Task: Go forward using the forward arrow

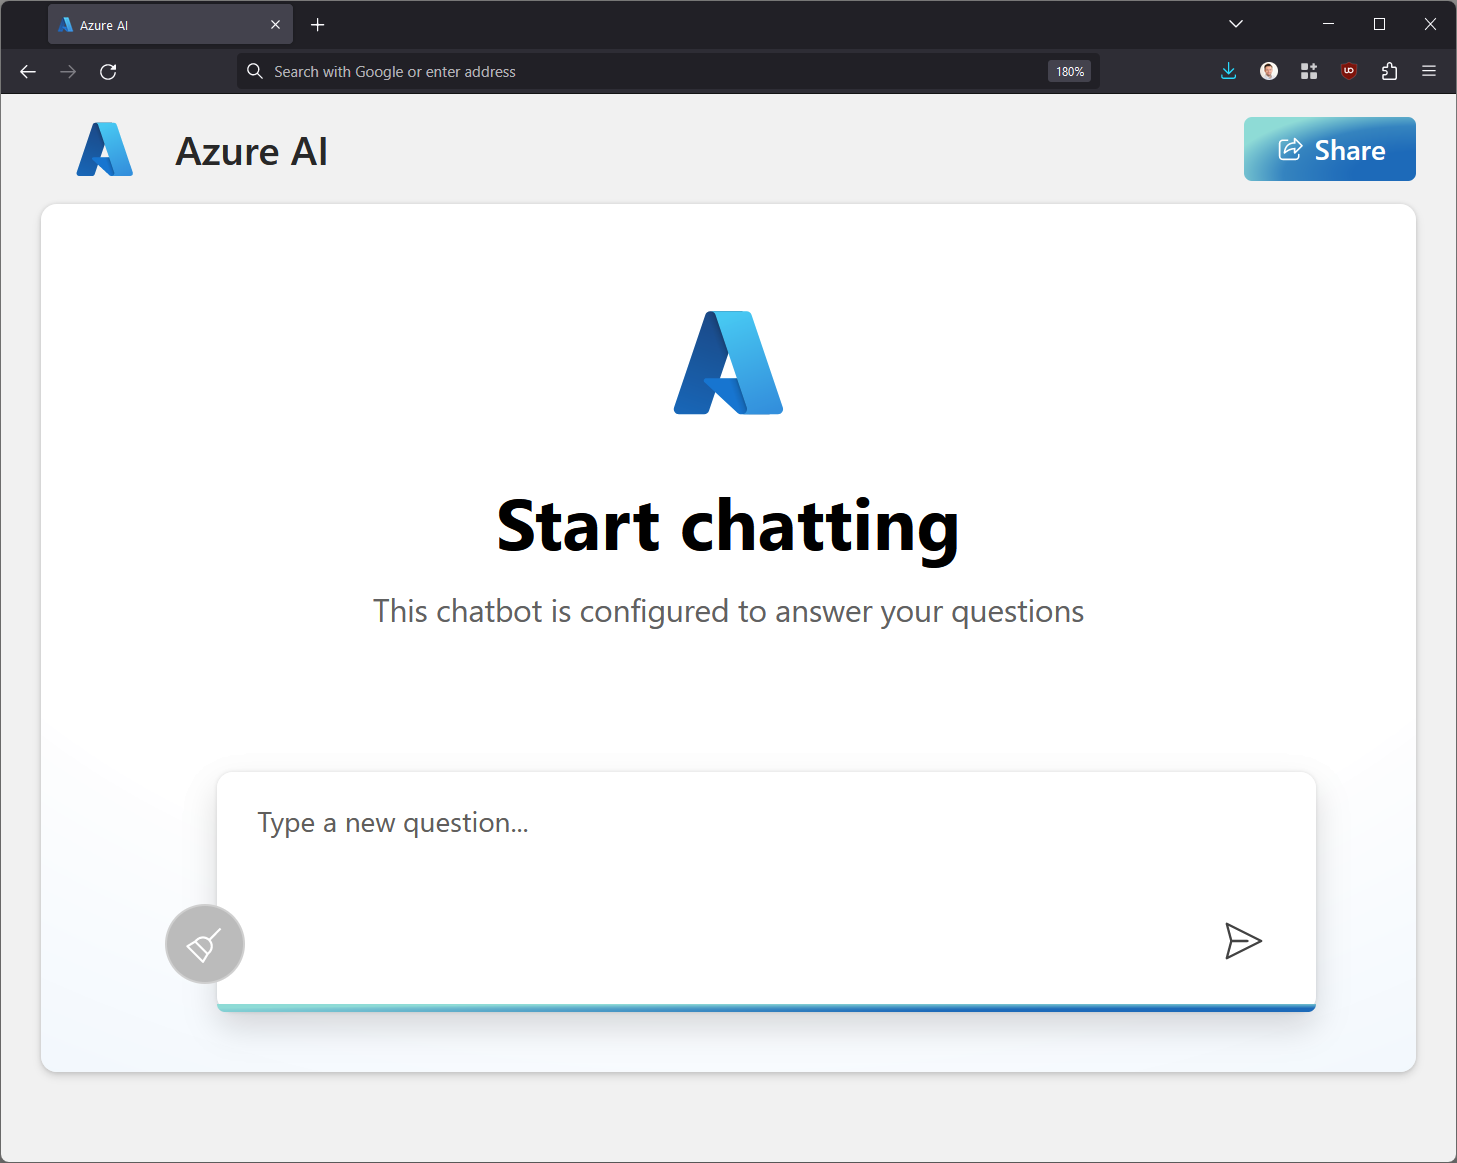Action: click(x=68, y=72)
